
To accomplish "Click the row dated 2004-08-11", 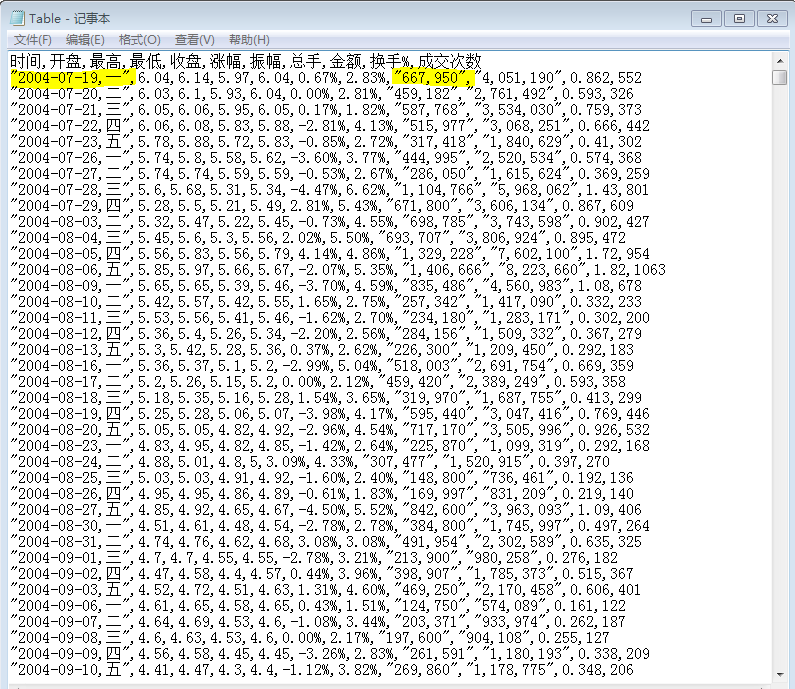I will point(330,318).
